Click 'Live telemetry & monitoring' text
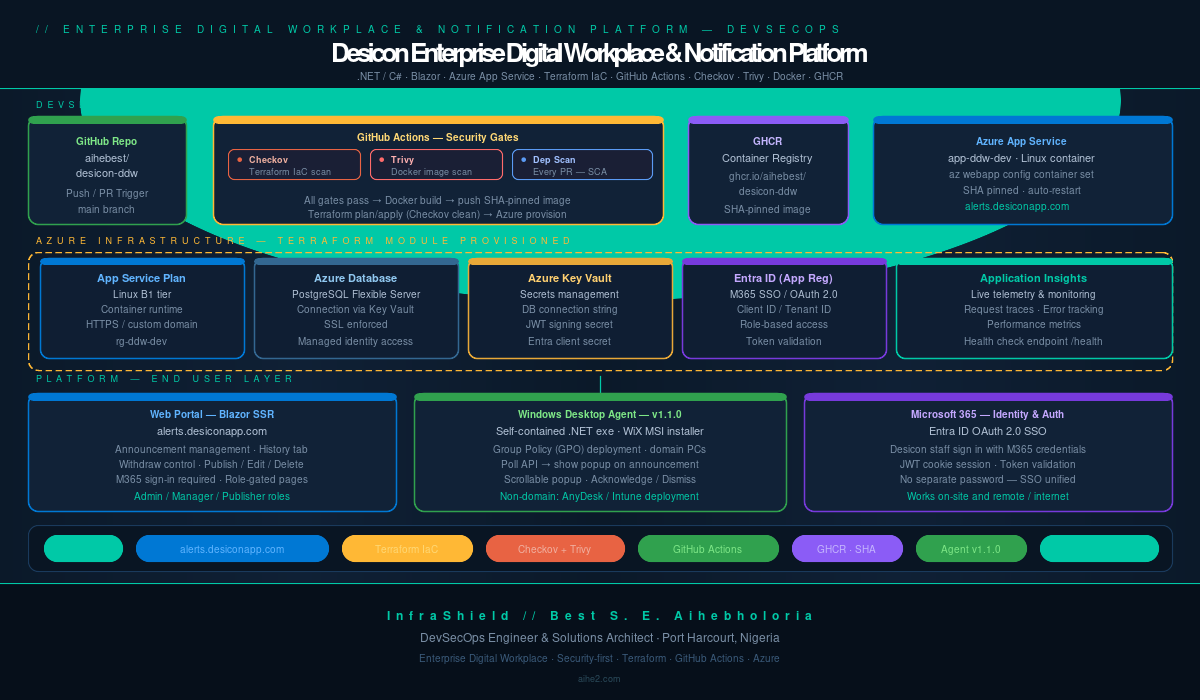The width and height of the screenshot is (1200, 700). [x=1034, y=294]
